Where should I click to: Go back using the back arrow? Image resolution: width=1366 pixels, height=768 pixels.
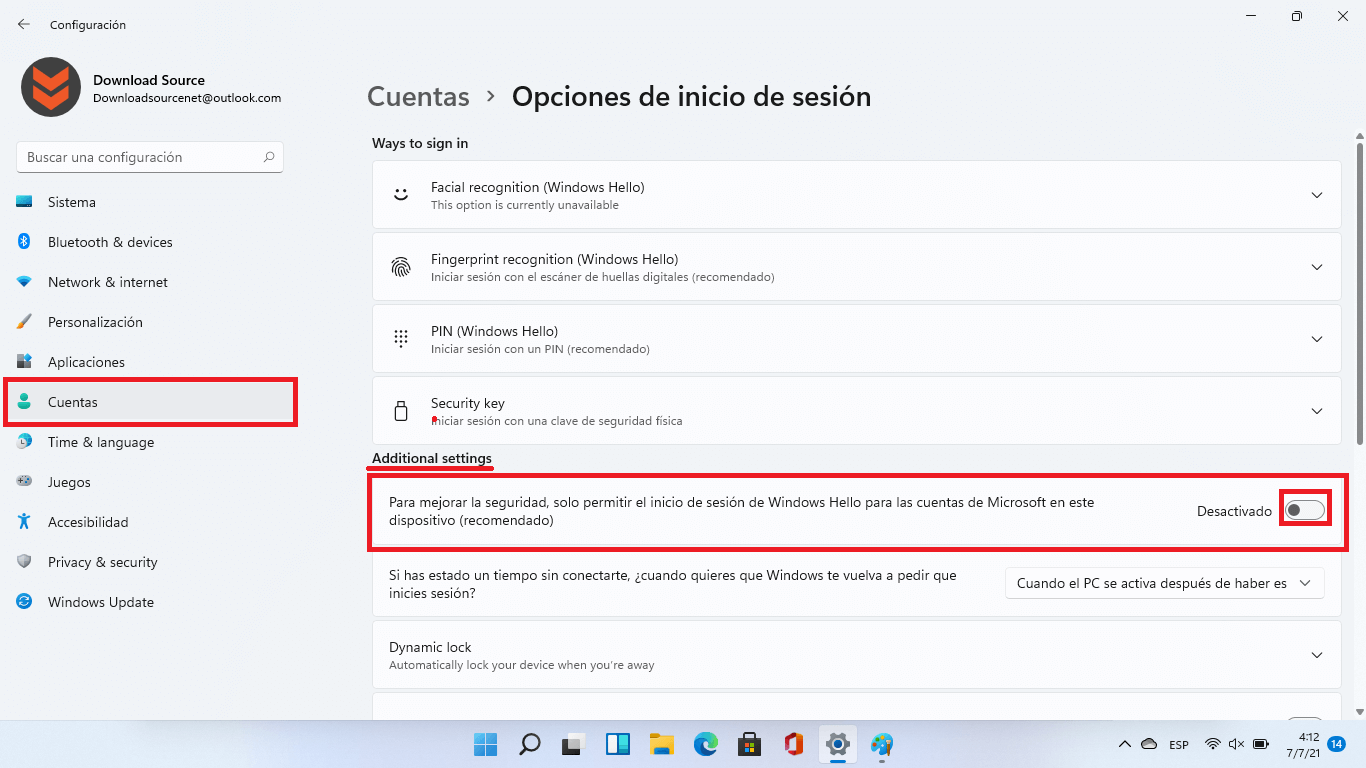[x=24, y=24]
